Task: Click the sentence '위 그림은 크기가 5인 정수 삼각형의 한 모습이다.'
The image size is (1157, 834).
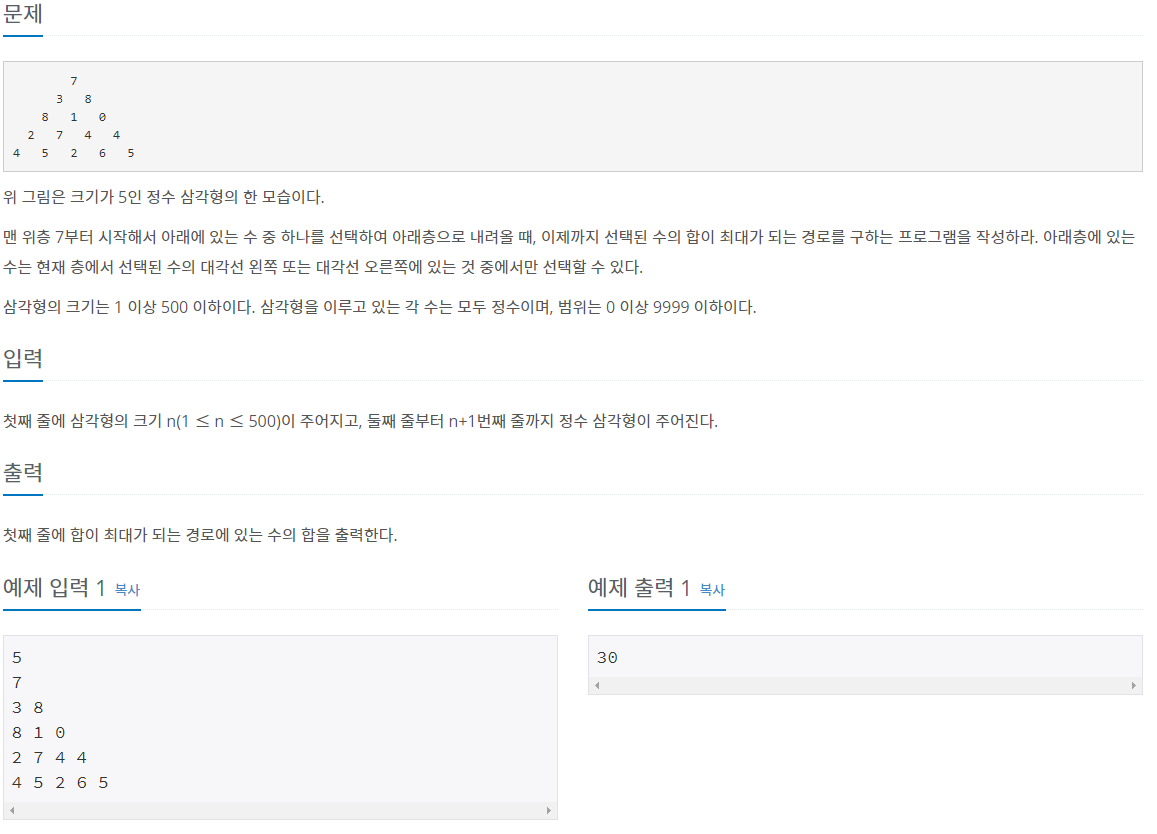Action: point(164,197)
